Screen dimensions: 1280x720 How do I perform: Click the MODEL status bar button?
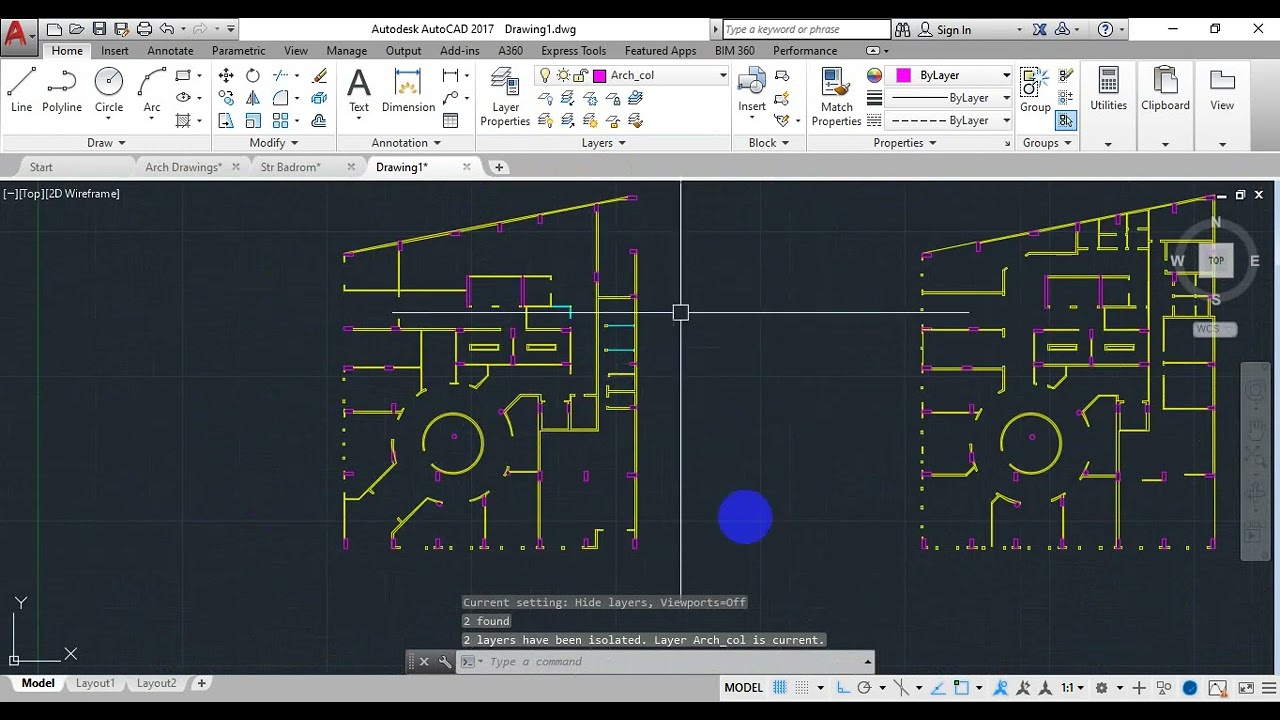(x=743, y=688)
